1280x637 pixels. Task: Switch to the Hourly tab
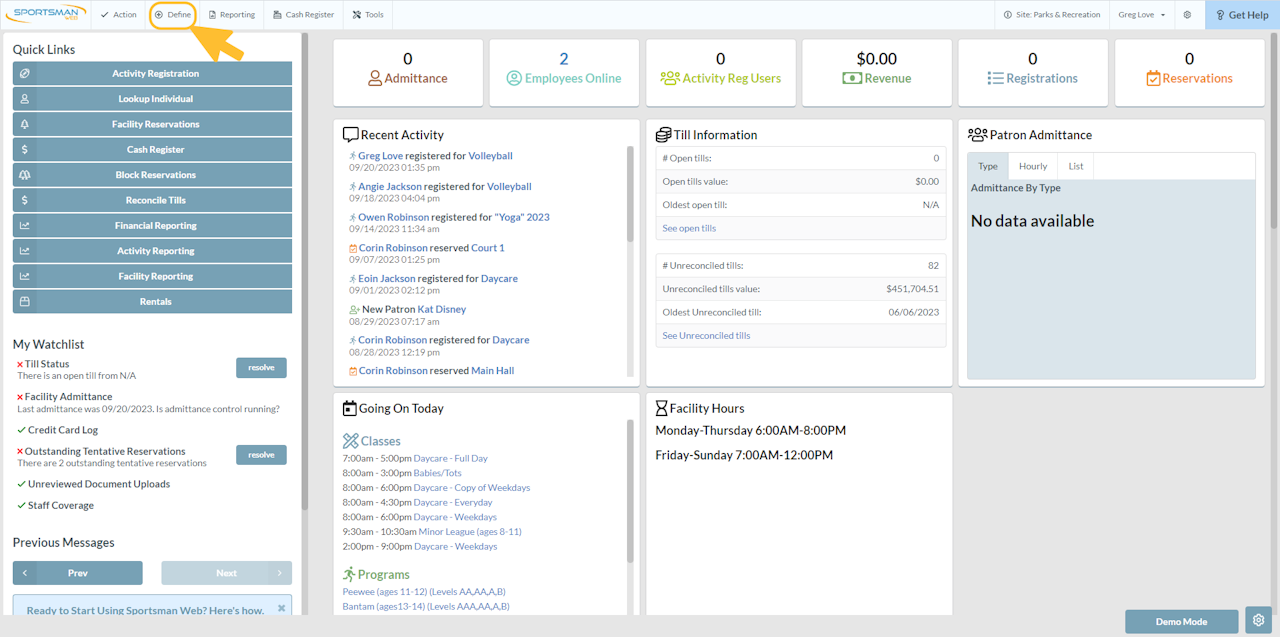1033,166
